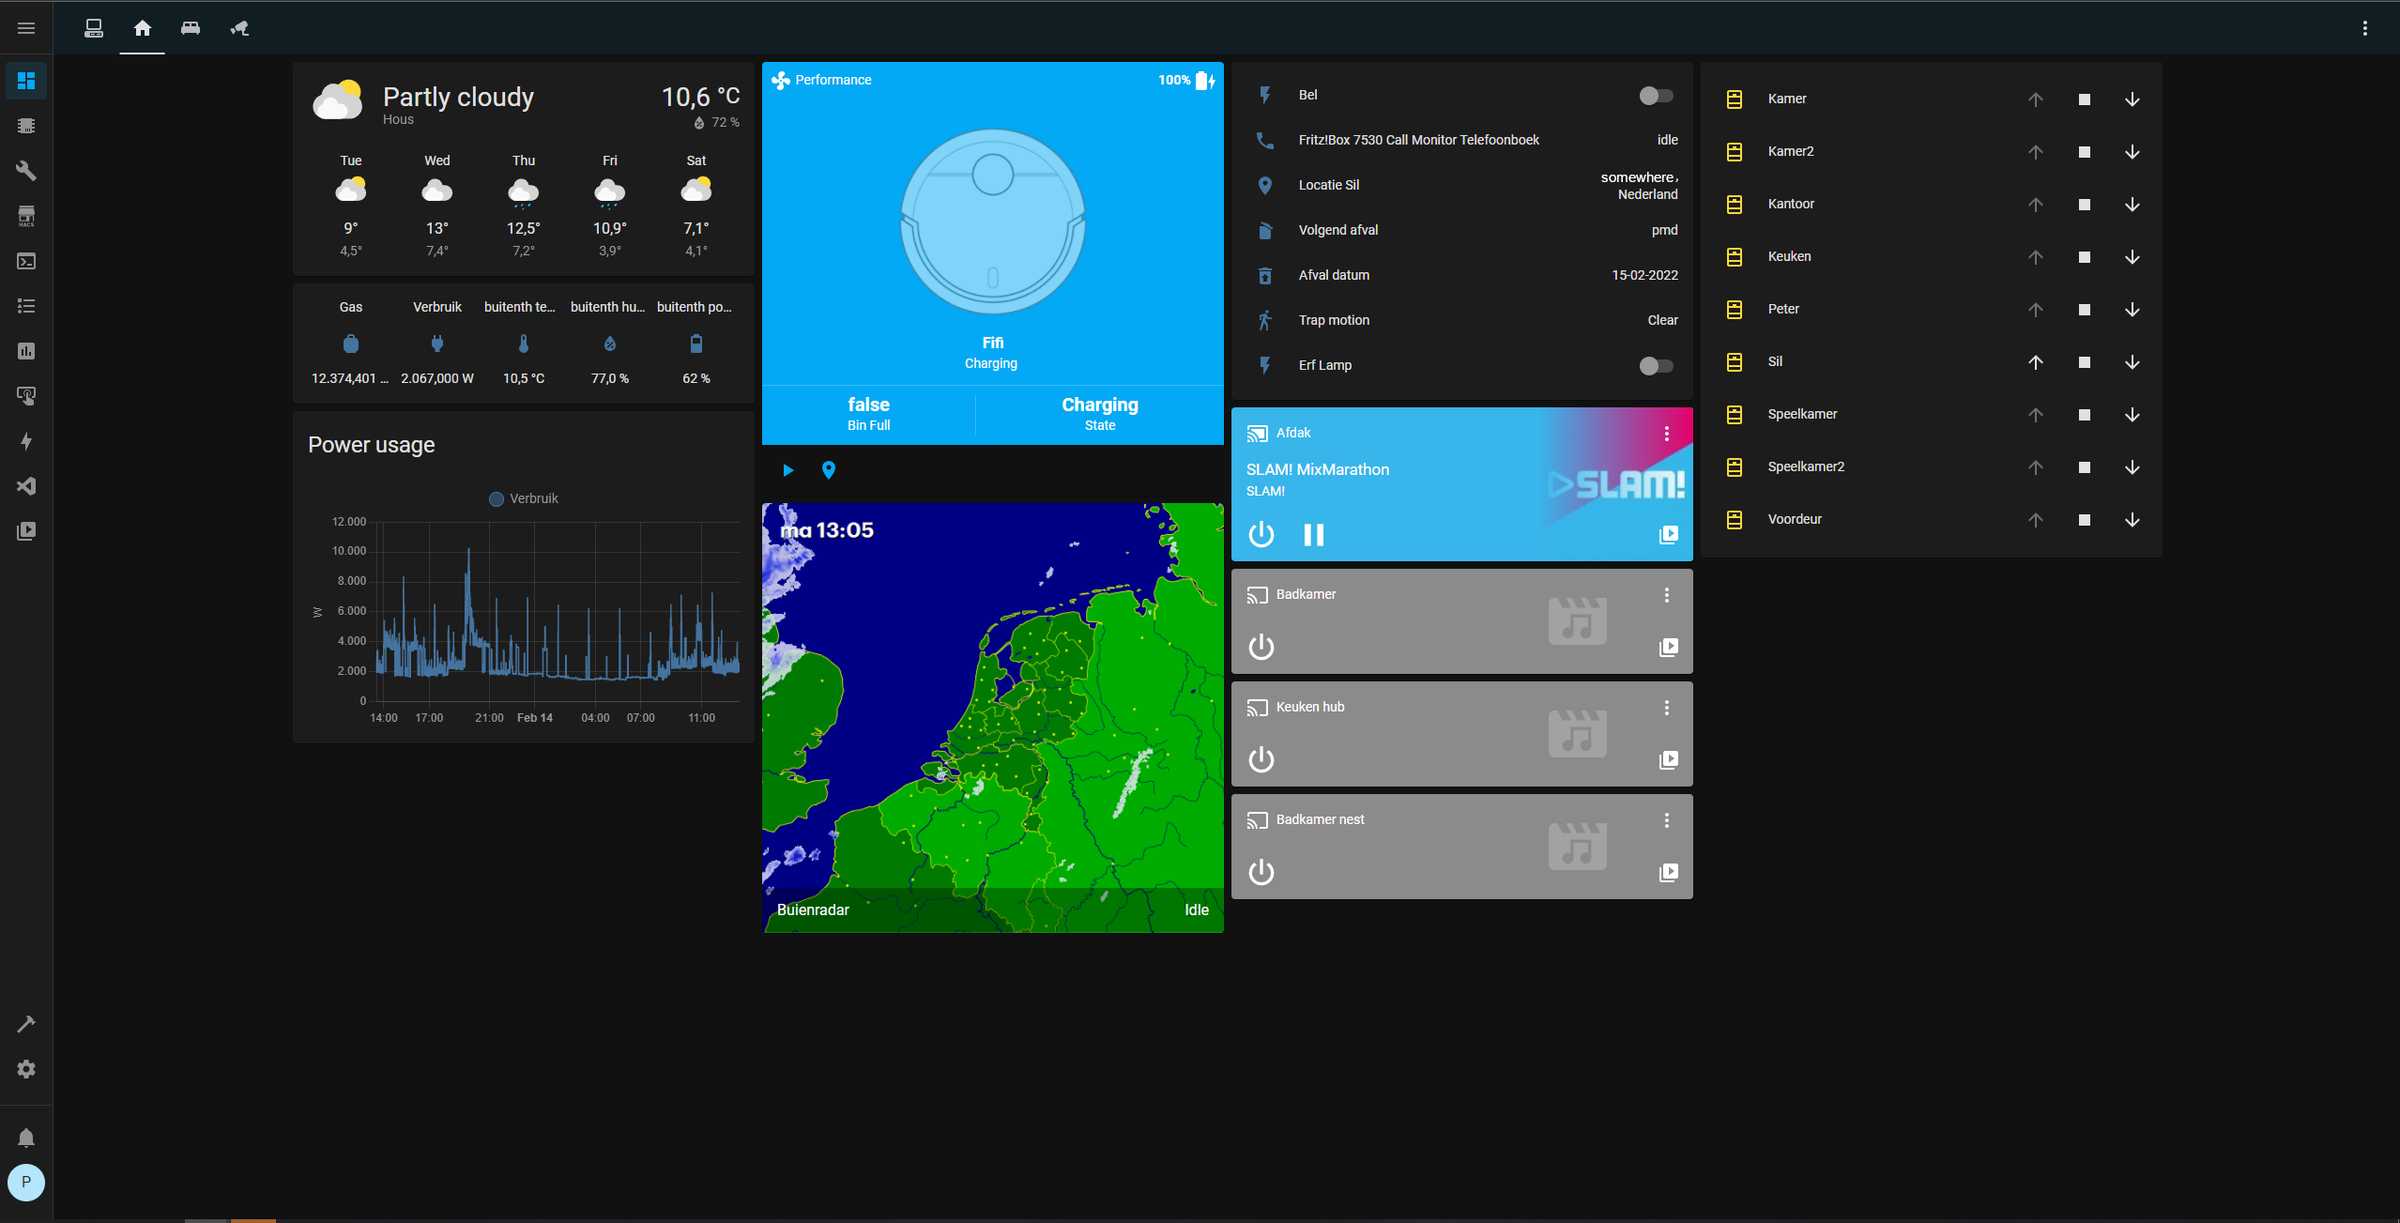Open dashboard overflow menu at top right
The width and height of the screenshot is (2400, 1223).
tap(2365, 28)
